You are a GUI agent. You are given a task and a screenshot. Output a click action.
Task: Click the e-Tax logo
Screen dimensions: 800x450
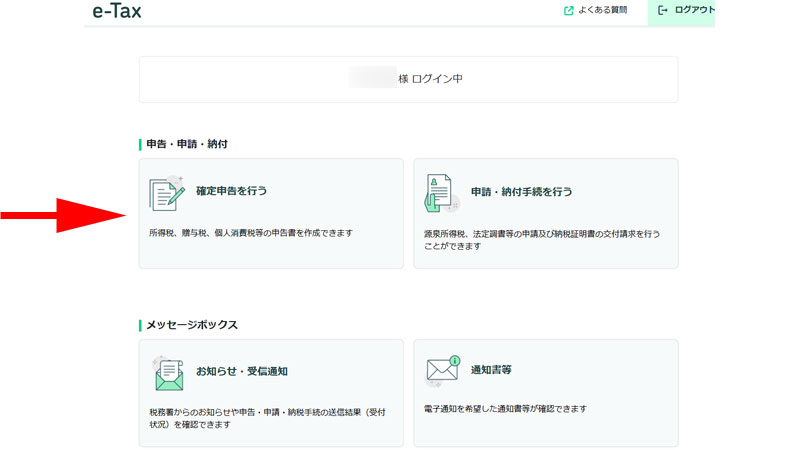[x=117, y=11]
